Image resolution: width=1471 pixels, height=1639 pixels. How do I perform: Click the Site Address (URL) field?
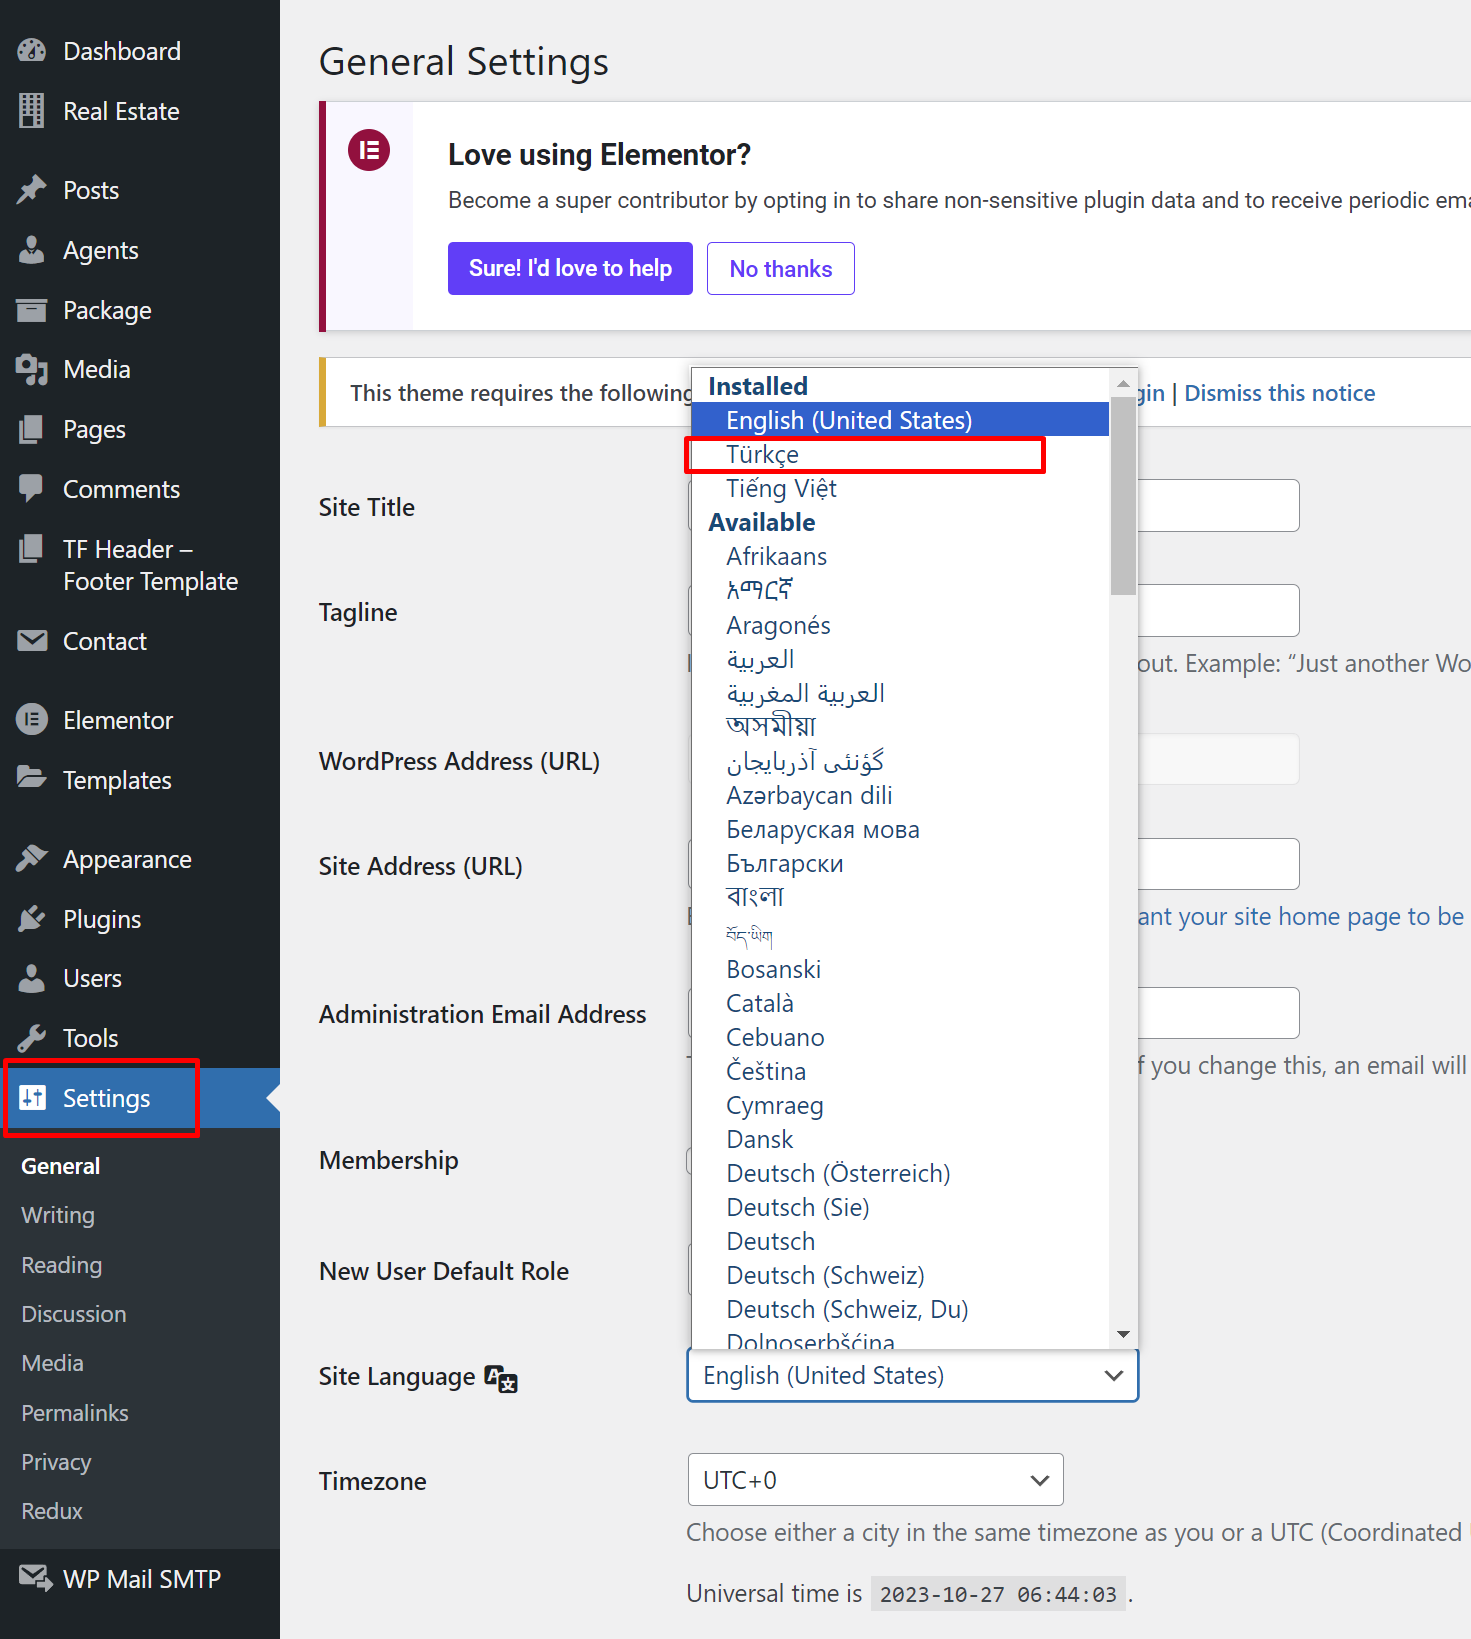[1218, 864]
